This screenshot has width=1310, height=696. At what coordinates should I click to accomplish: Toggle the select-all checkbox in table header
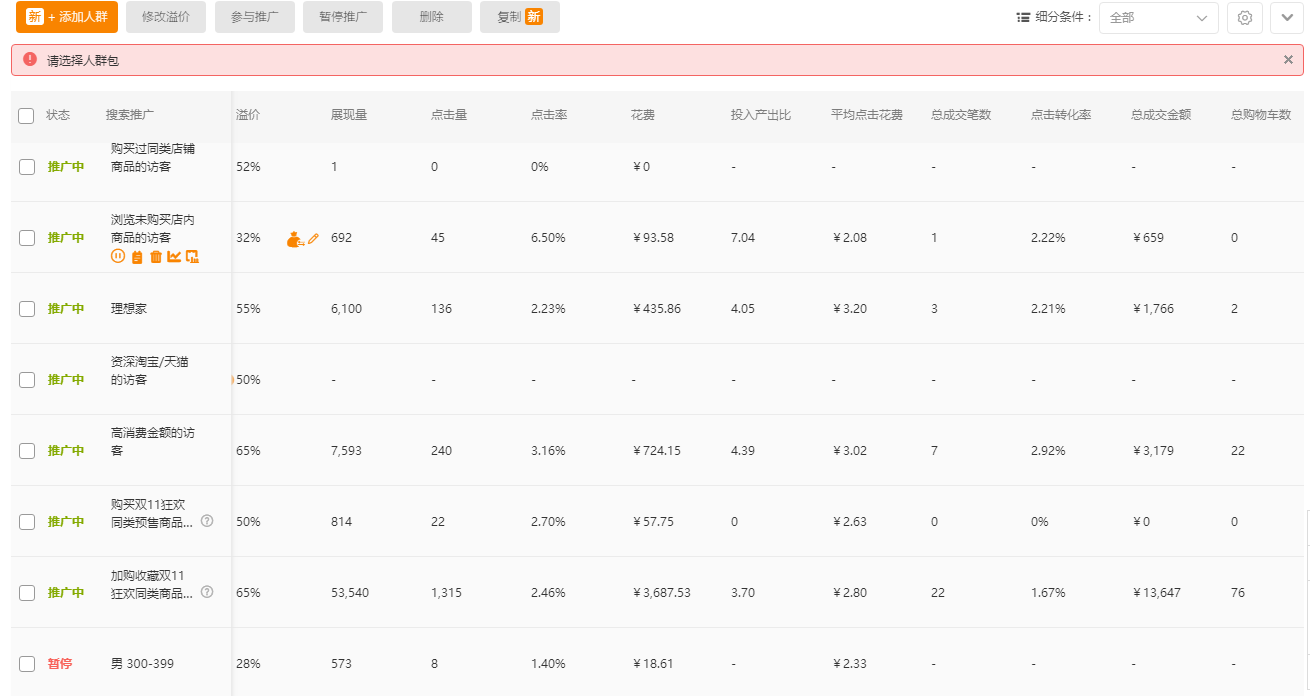[x=26, y=116]
